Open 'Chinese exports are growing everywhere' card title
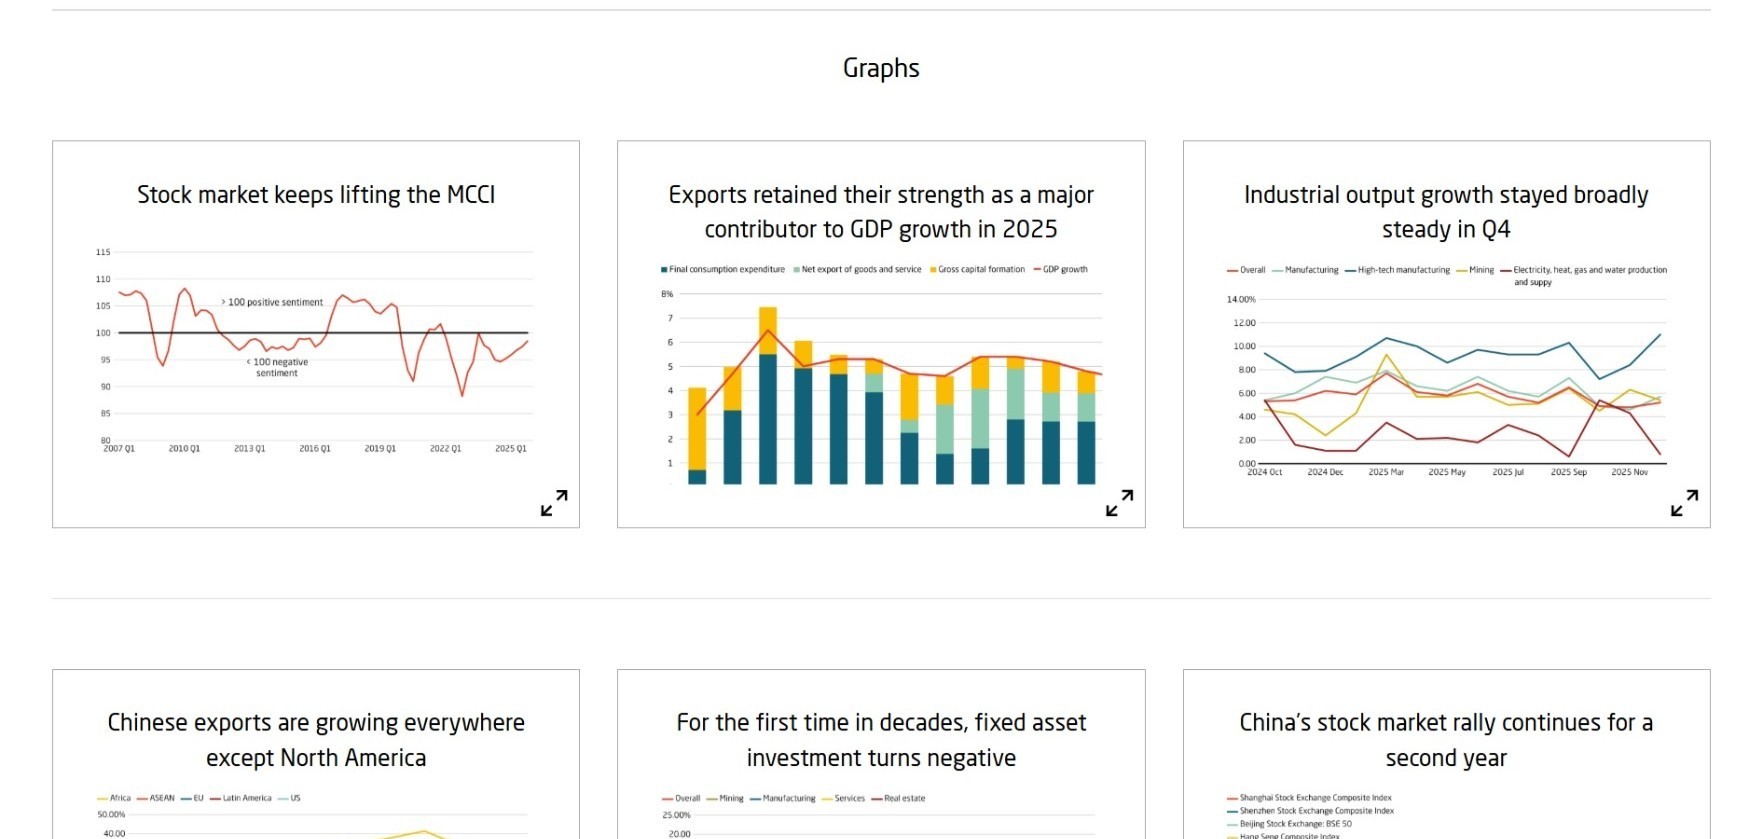The image size is (1763, 839). (316, 740)
